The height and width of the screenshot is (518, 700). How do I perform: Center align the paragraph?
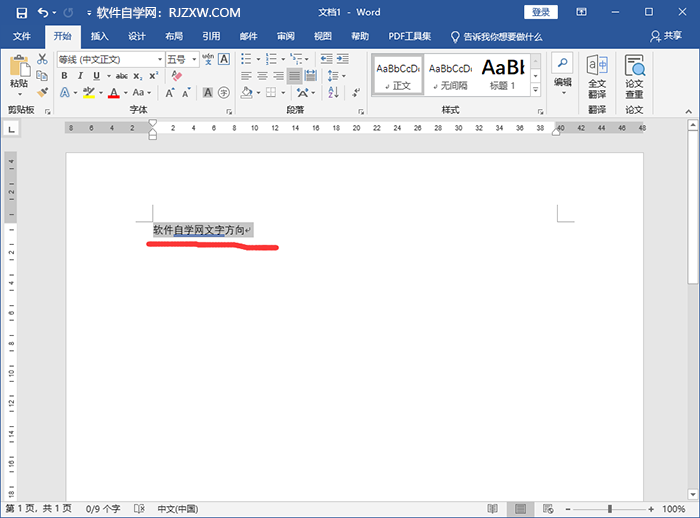262,76
